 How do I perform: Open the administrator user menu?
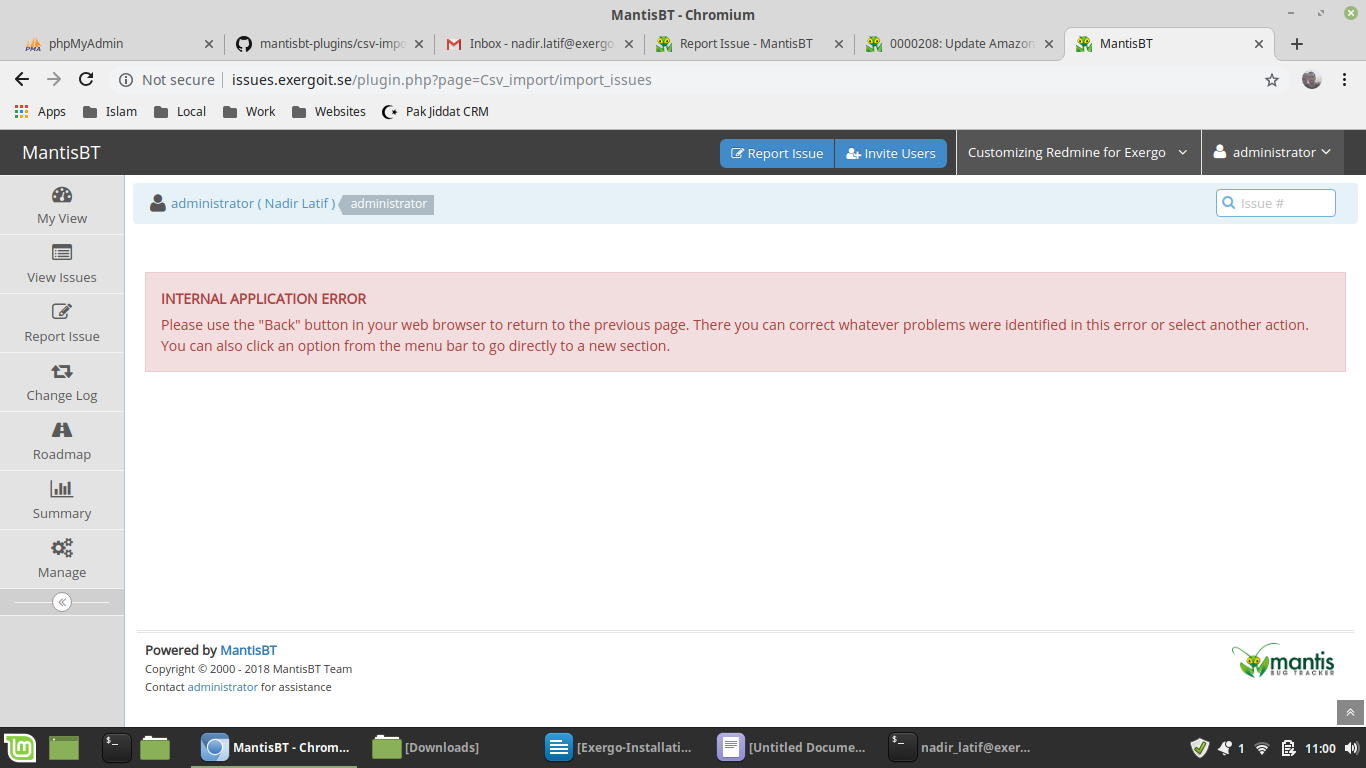[x=1272, y=153]
